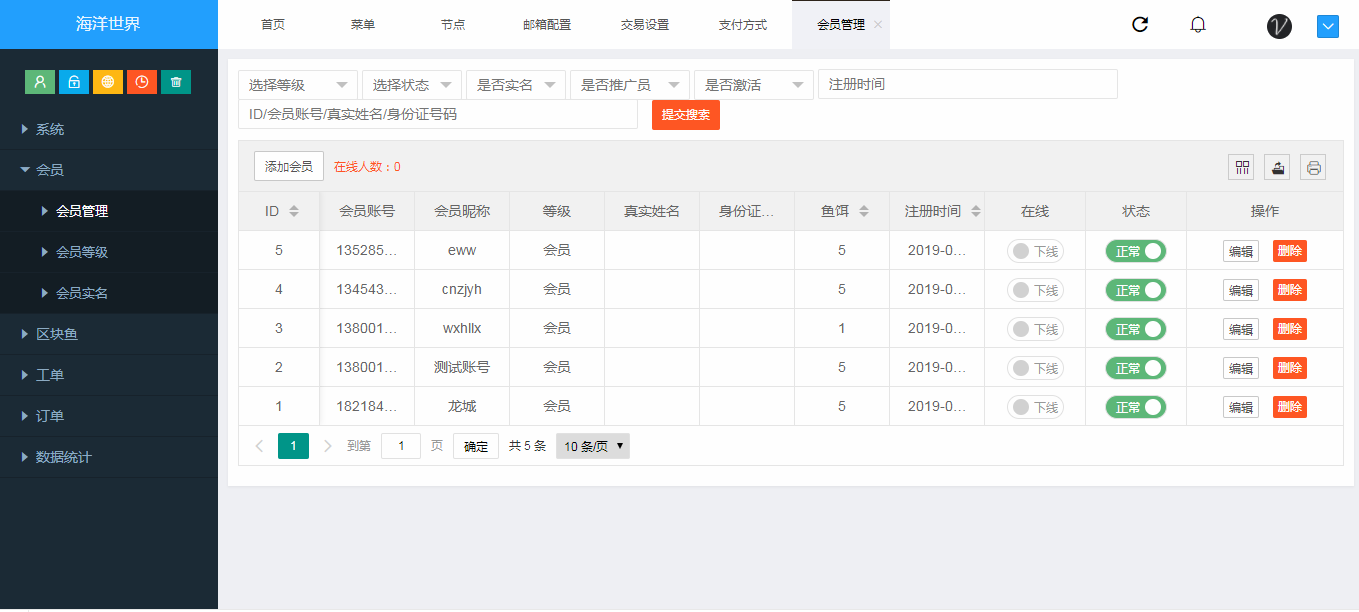Click the 确定 pagination button

click(x=476, y=446)
